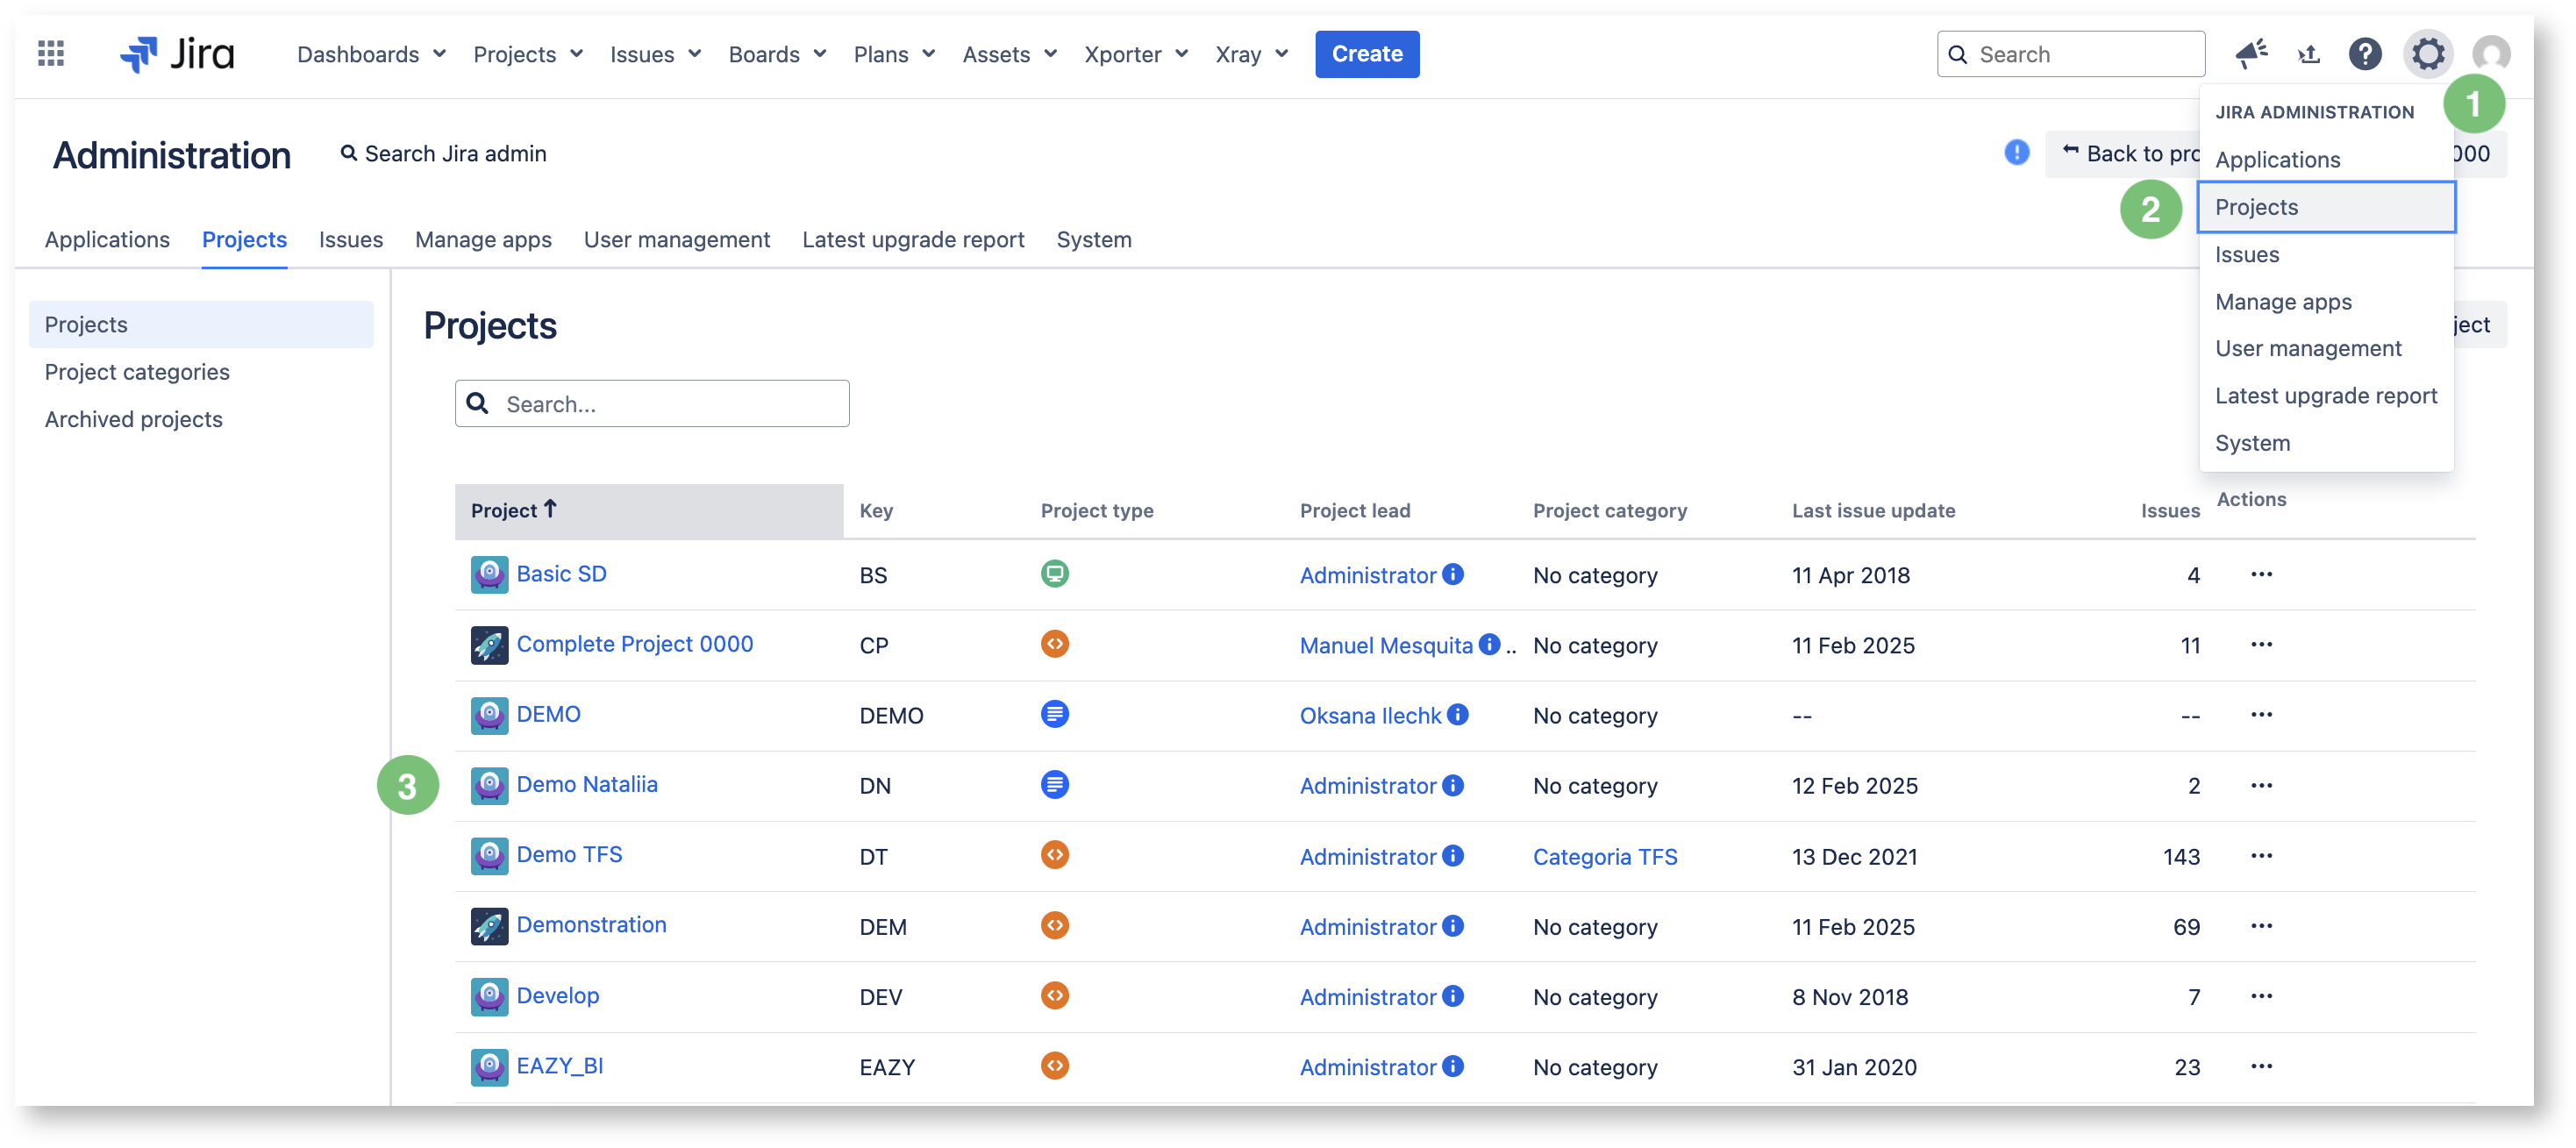The height and width of the screenshot is (1148, 2576).
Task: Click the share/export icon in header
Action: [2309, 54]
